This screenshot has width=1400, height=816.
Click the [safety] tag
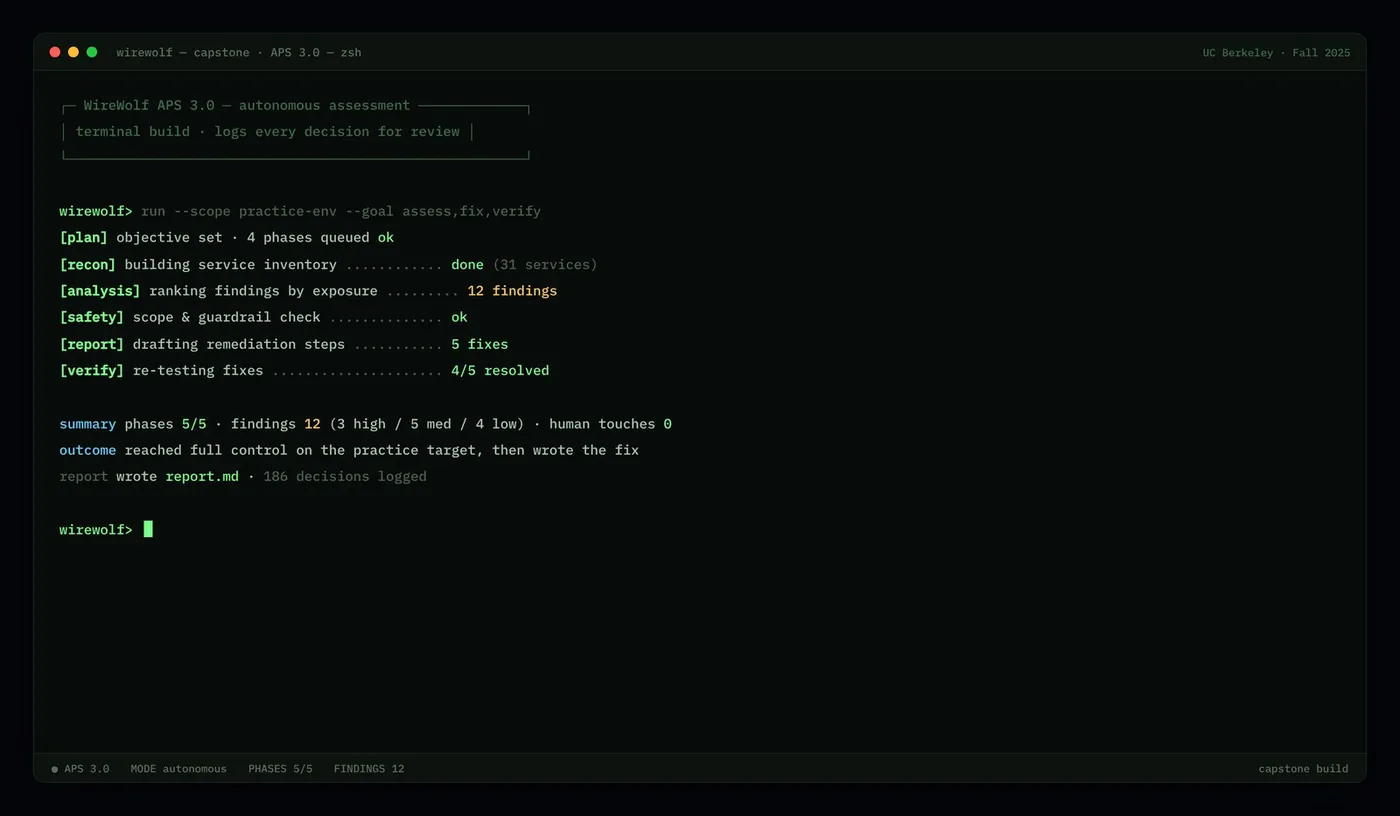pyautogui.click(x=92, y=317)
